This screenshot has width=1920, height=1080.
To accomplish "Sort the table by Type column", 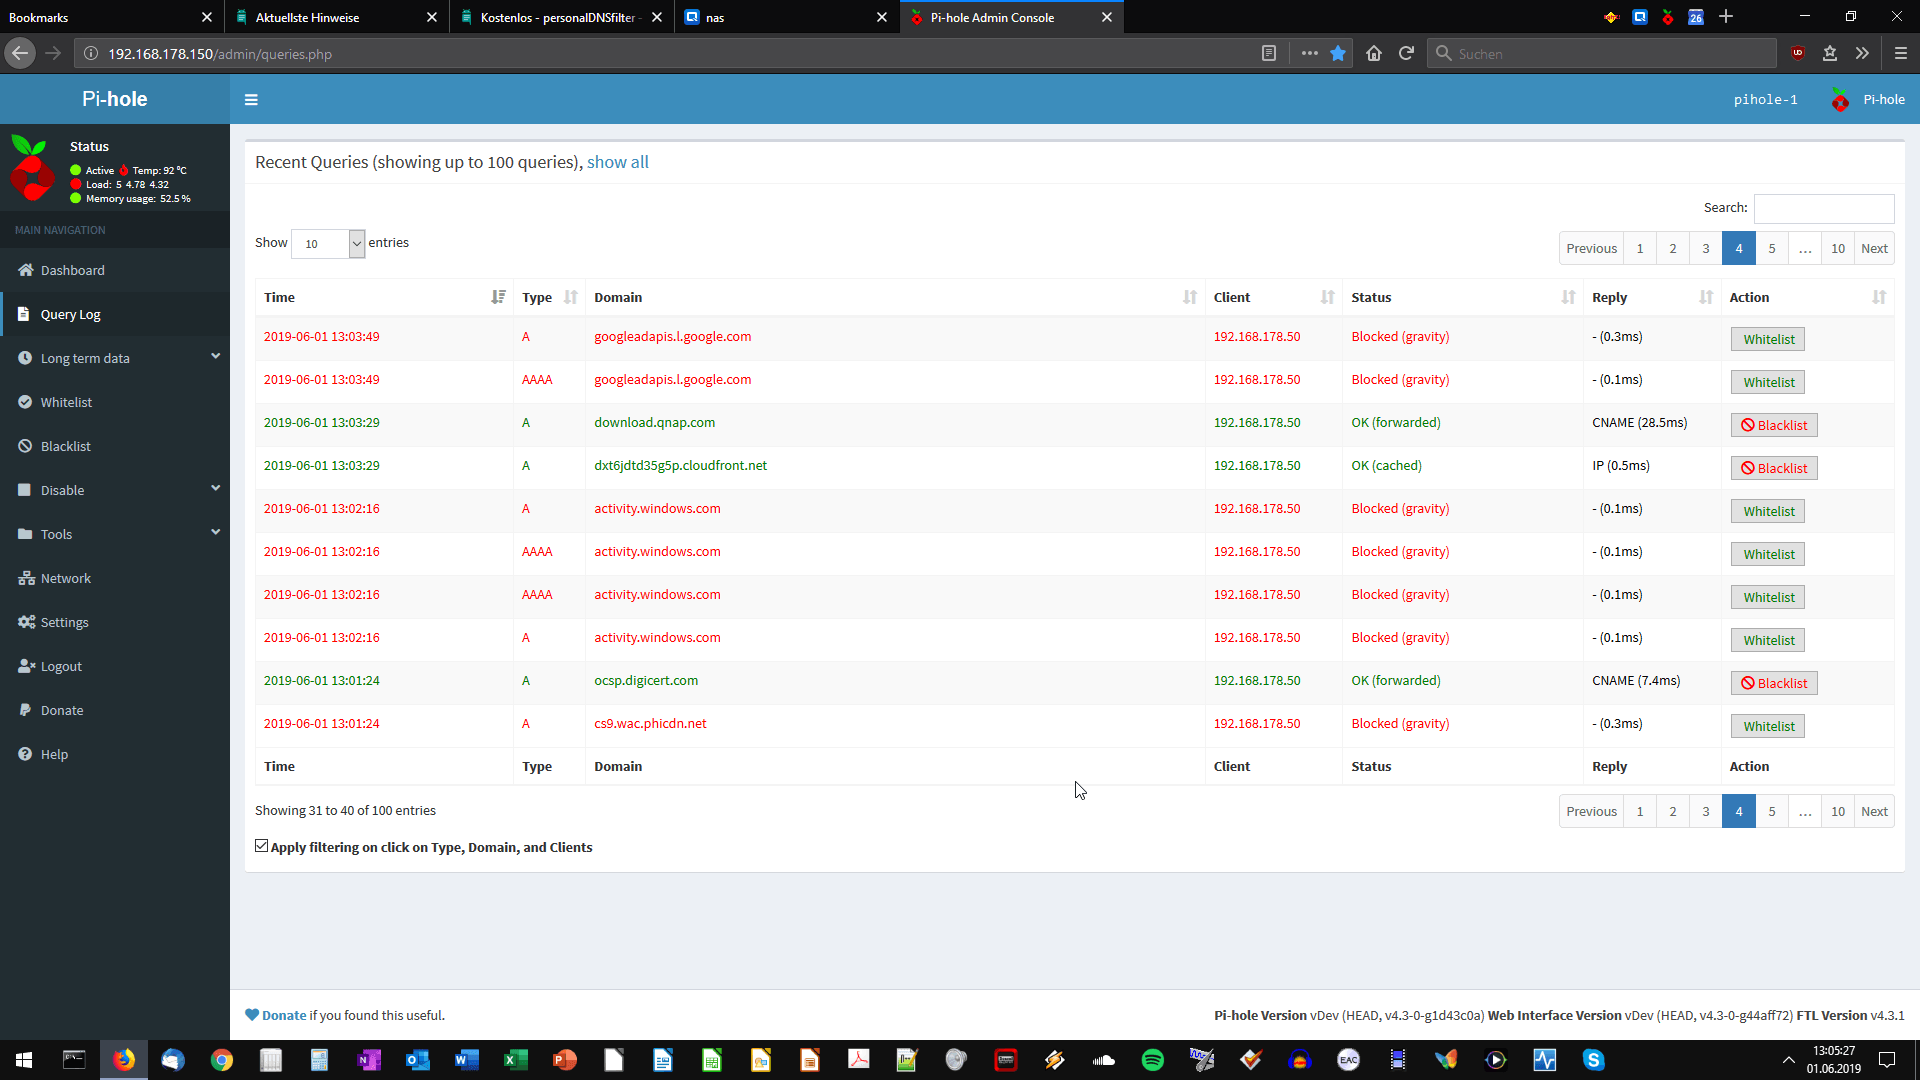I will tap(549, 298).
